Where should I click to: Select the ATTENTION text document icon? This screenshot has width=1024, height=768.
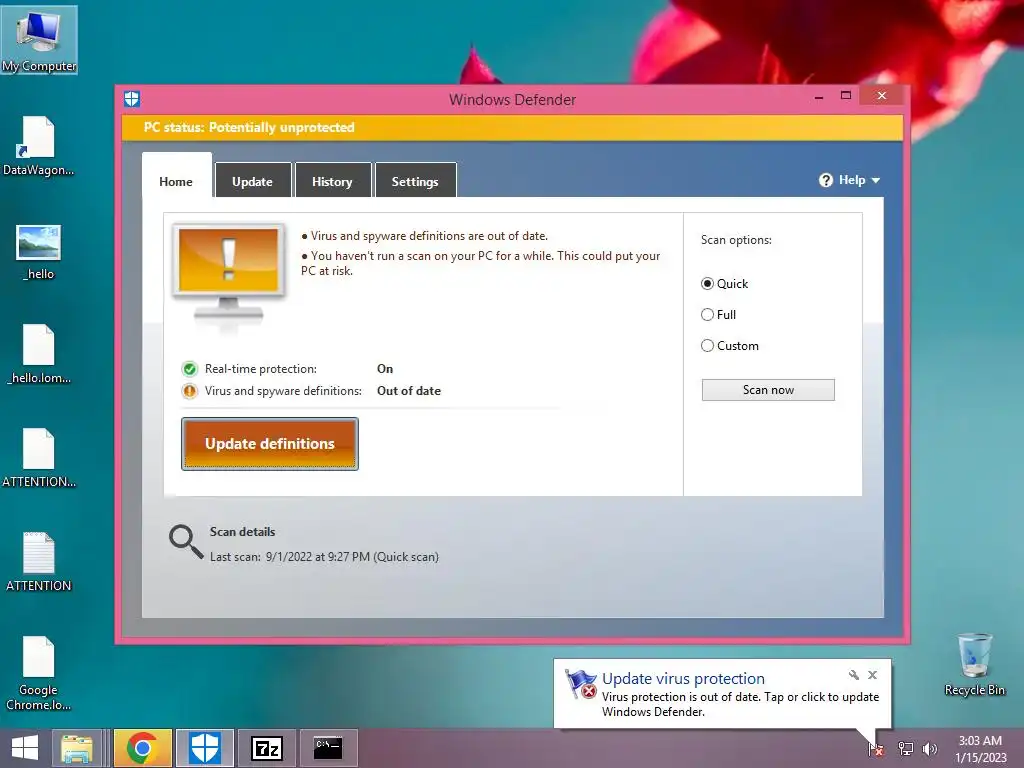pyautogui.click(x=39, y=562)
